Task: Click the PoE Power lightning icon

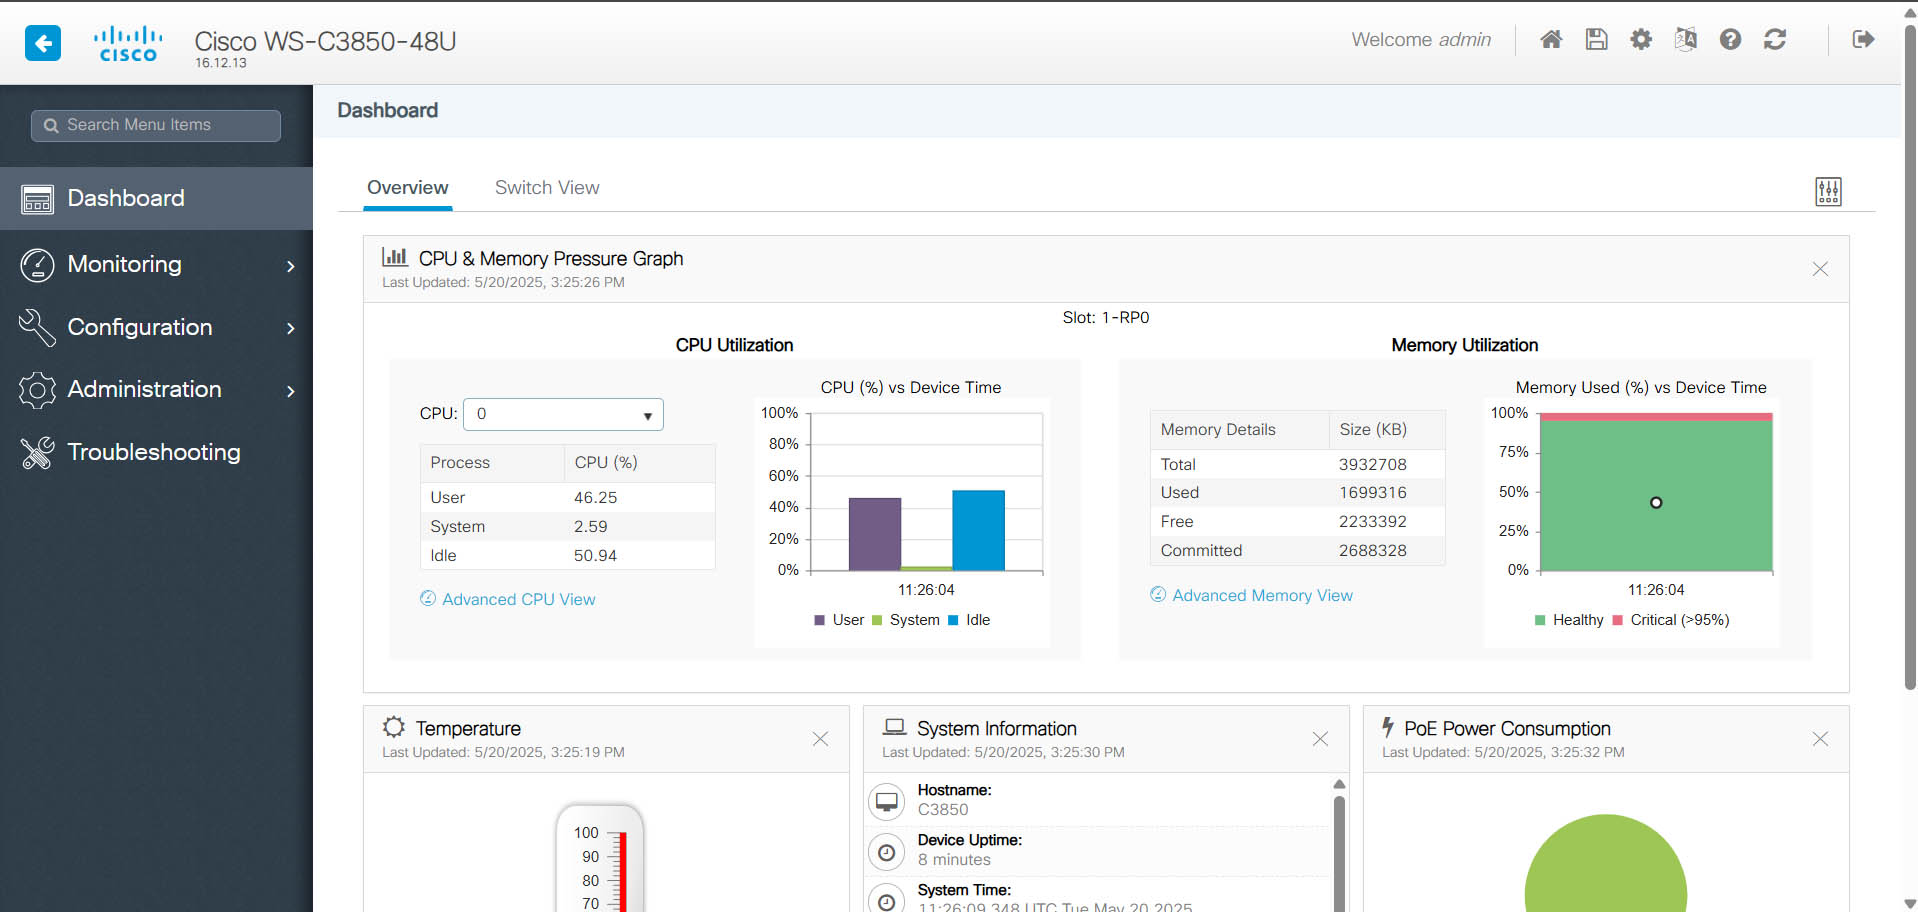Action: (x=1388, y=726)
